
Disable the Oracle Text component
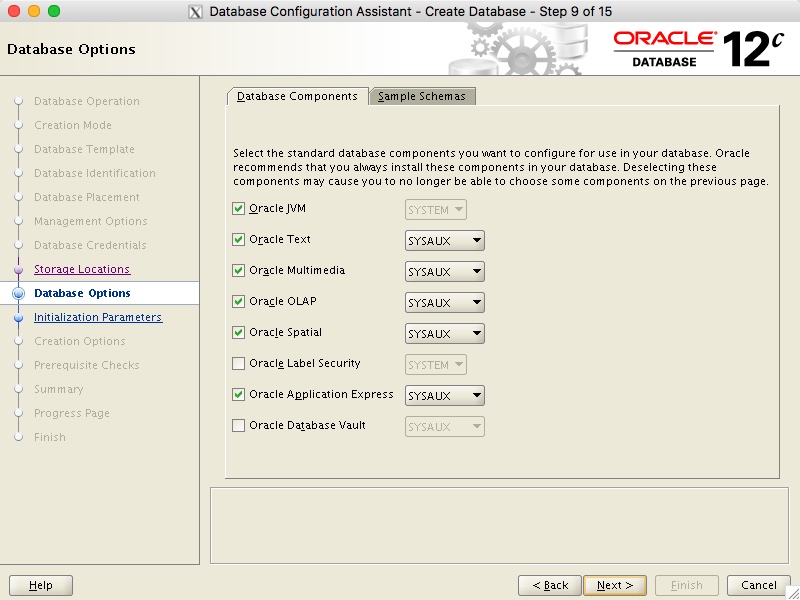point(239,240)
